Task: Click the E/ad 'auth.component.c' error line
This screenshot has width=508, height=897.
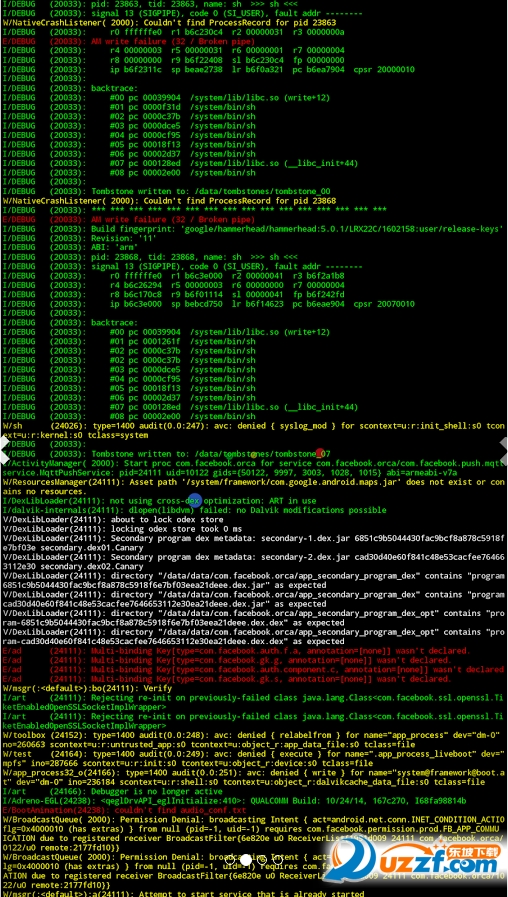Action: (x=253, y=669)
